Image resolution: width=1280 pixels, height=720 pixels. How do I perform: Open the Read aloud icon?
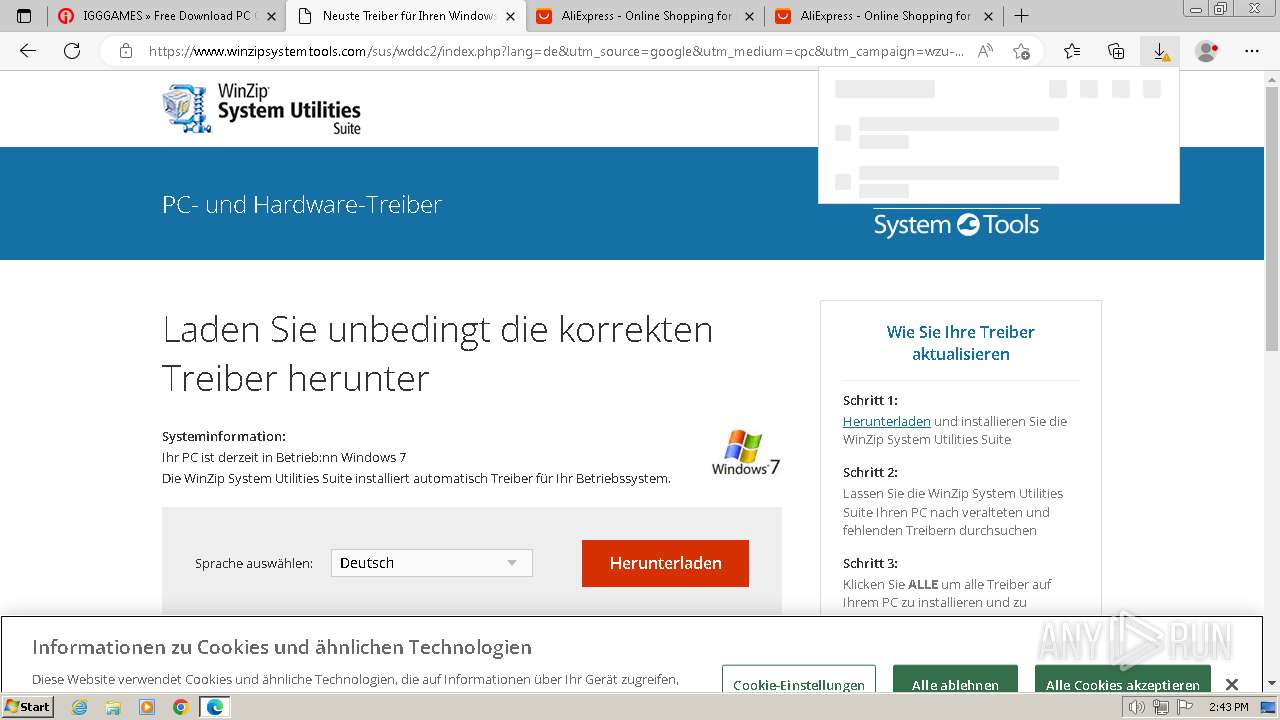(985, 51)
